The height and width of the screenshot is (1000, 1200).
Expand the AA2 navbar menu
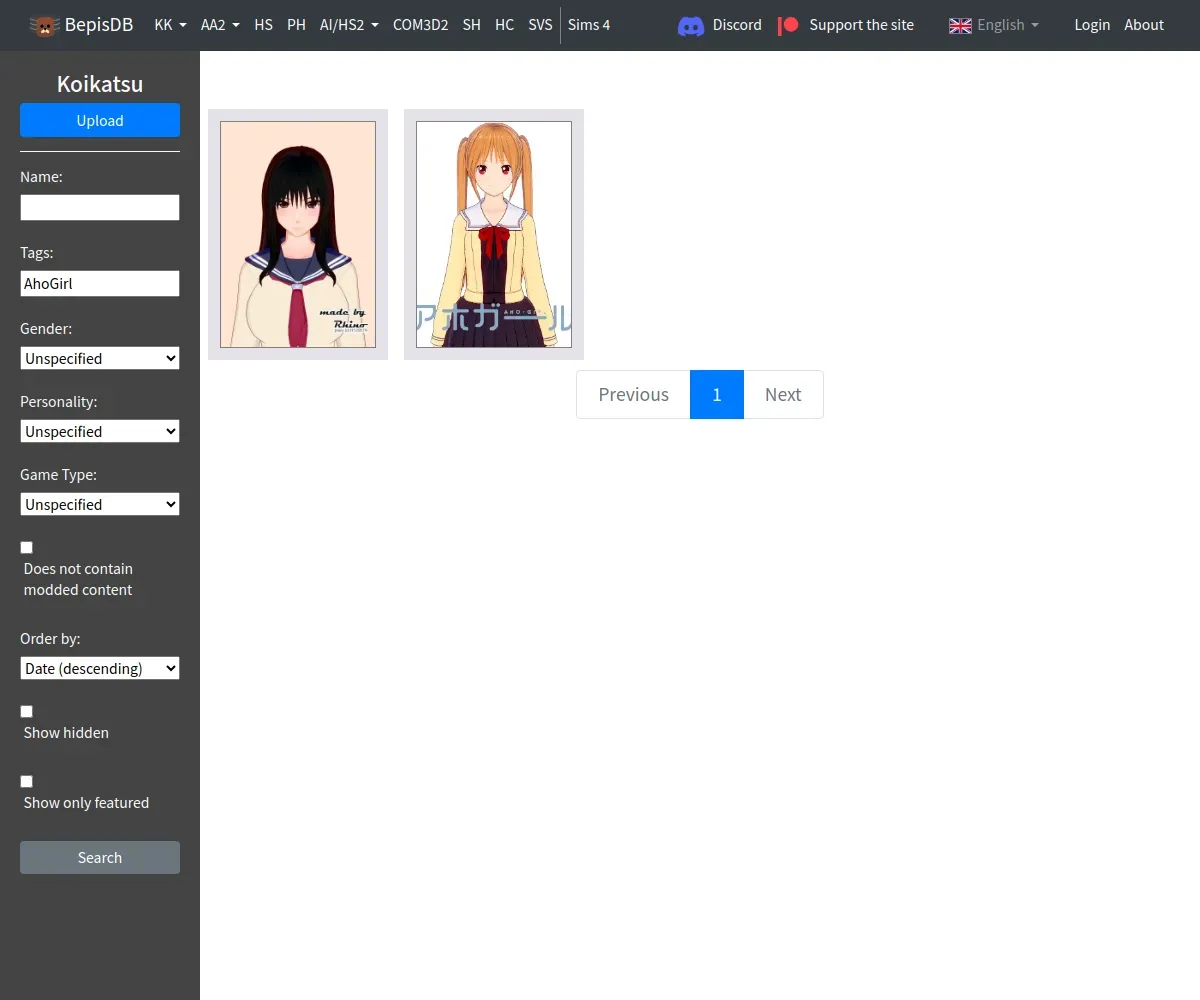220,25
